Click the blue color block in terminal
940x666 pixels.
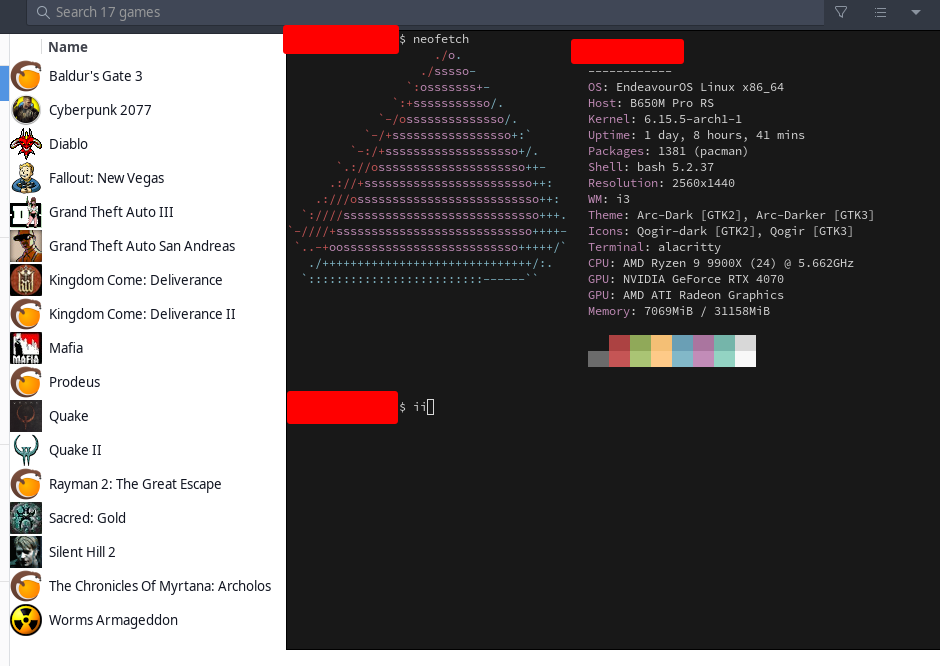(x=682, y=351)
